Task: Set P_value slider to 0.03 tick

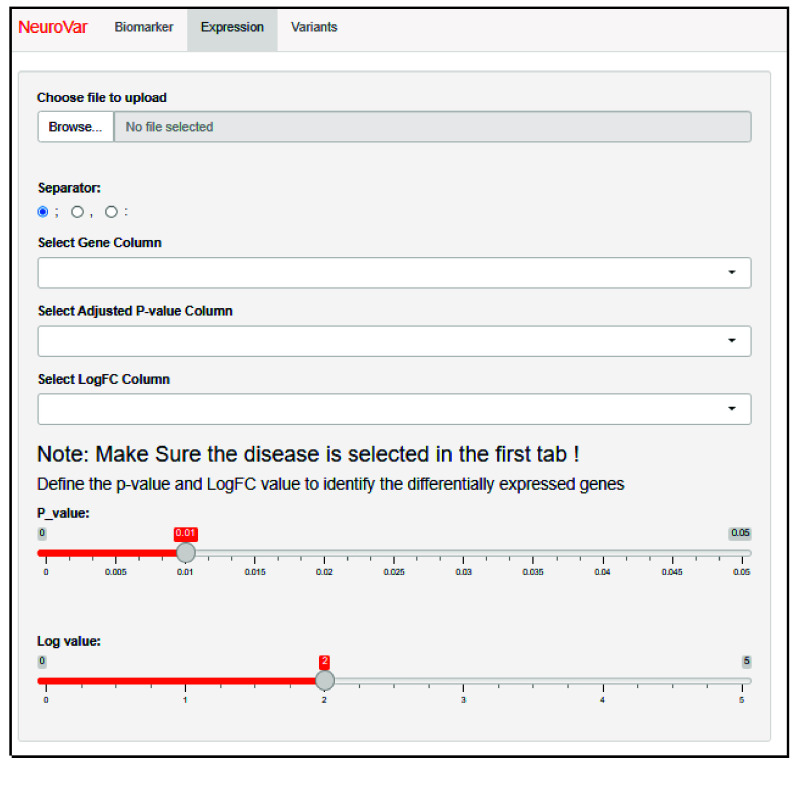Action: (463, 552)
